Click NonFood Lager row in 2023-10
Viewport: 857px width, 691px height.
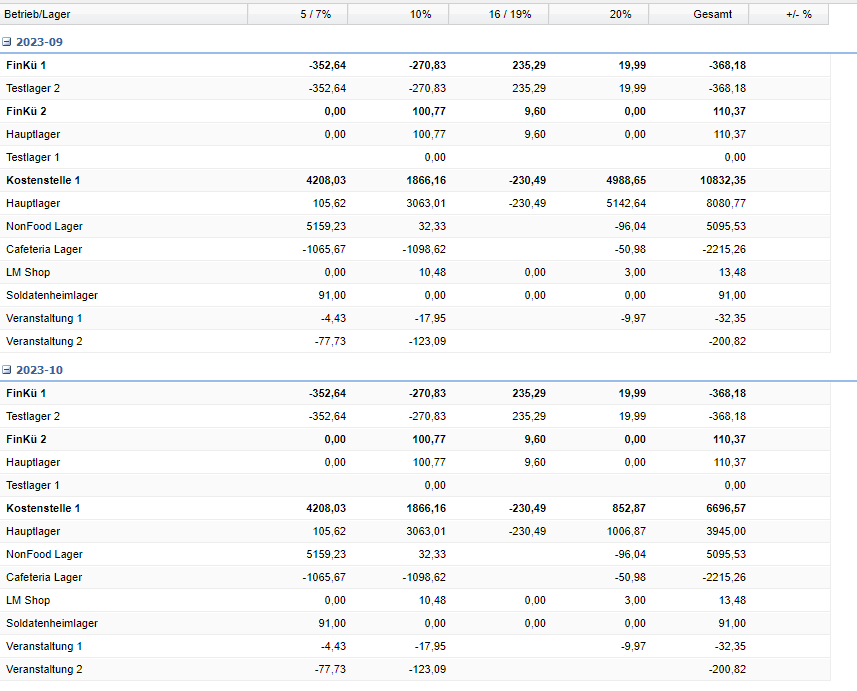coord(44,554)
